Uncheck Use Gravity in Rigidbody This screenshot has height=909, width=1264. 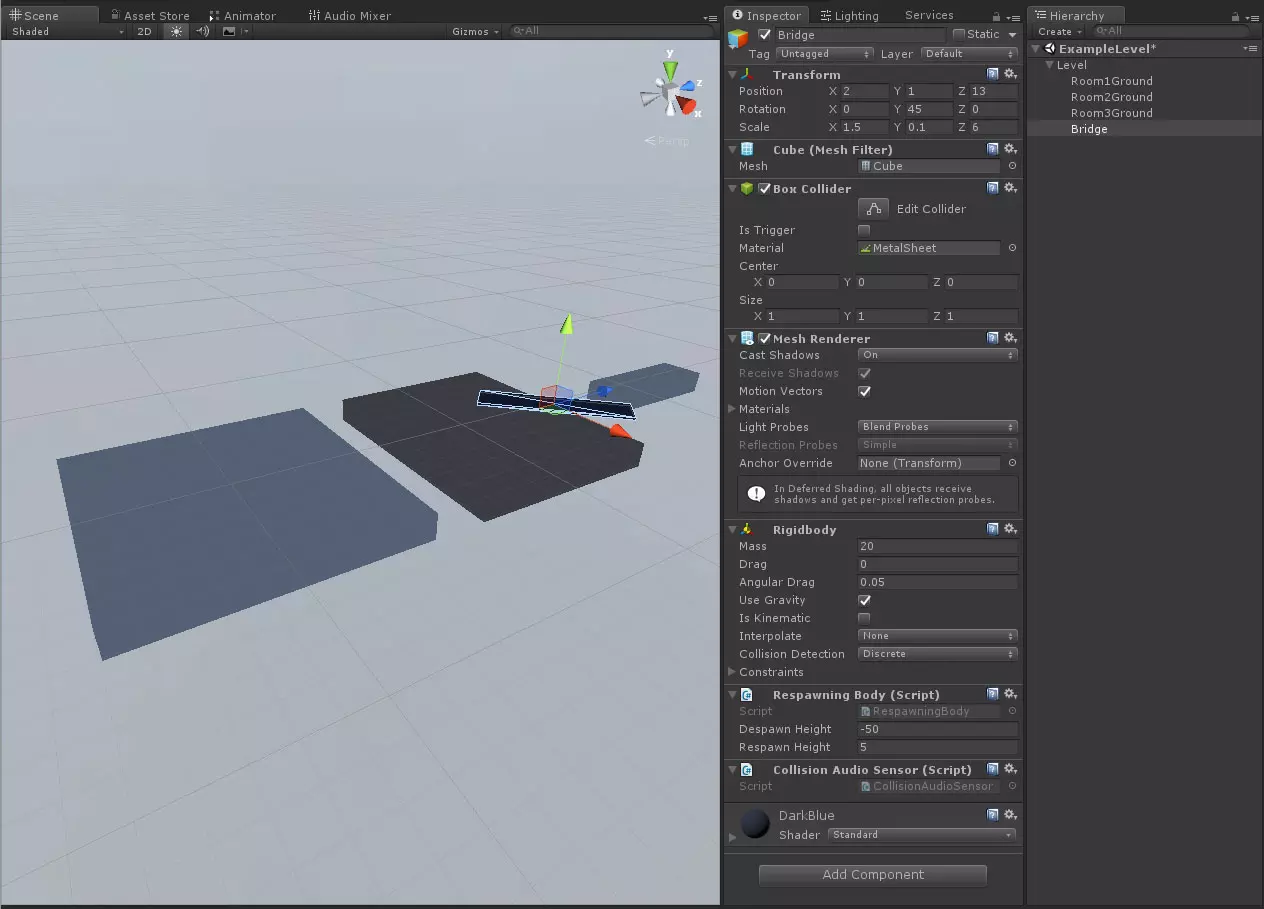coord(864,600)
